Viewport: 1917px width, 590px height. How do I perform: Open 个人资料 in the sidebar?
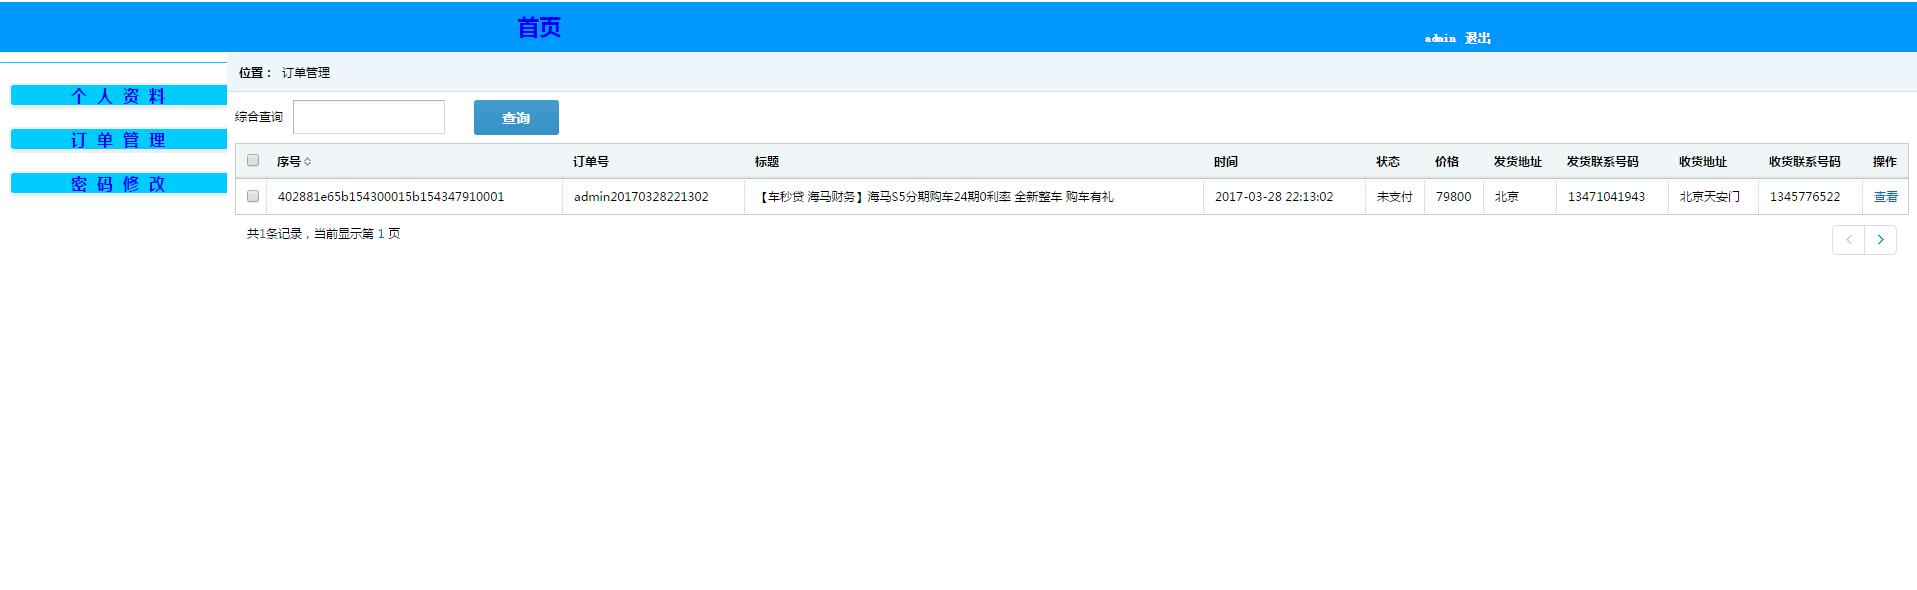point(118,96)
